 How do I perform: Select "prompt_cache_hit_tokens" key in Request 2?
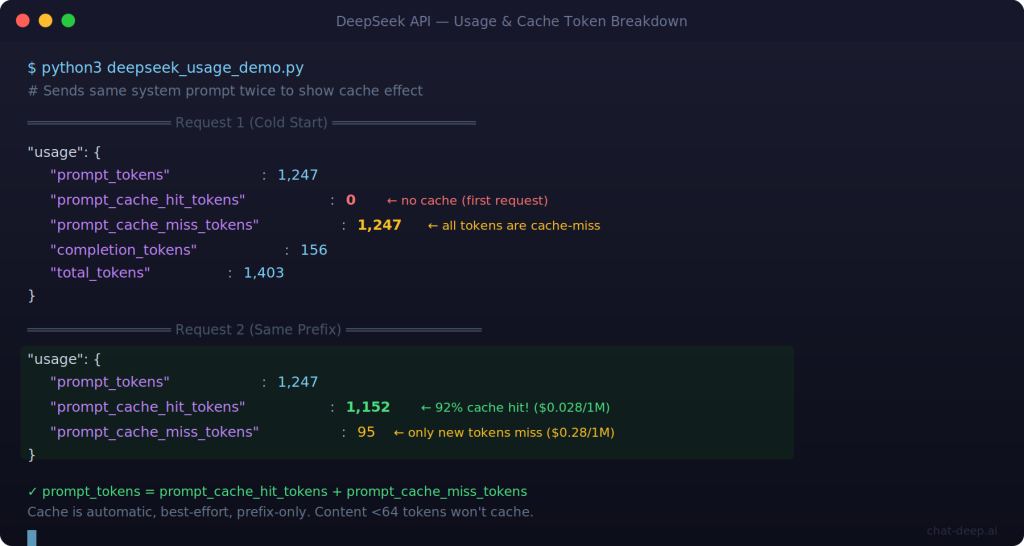click(x=148, y=407)
